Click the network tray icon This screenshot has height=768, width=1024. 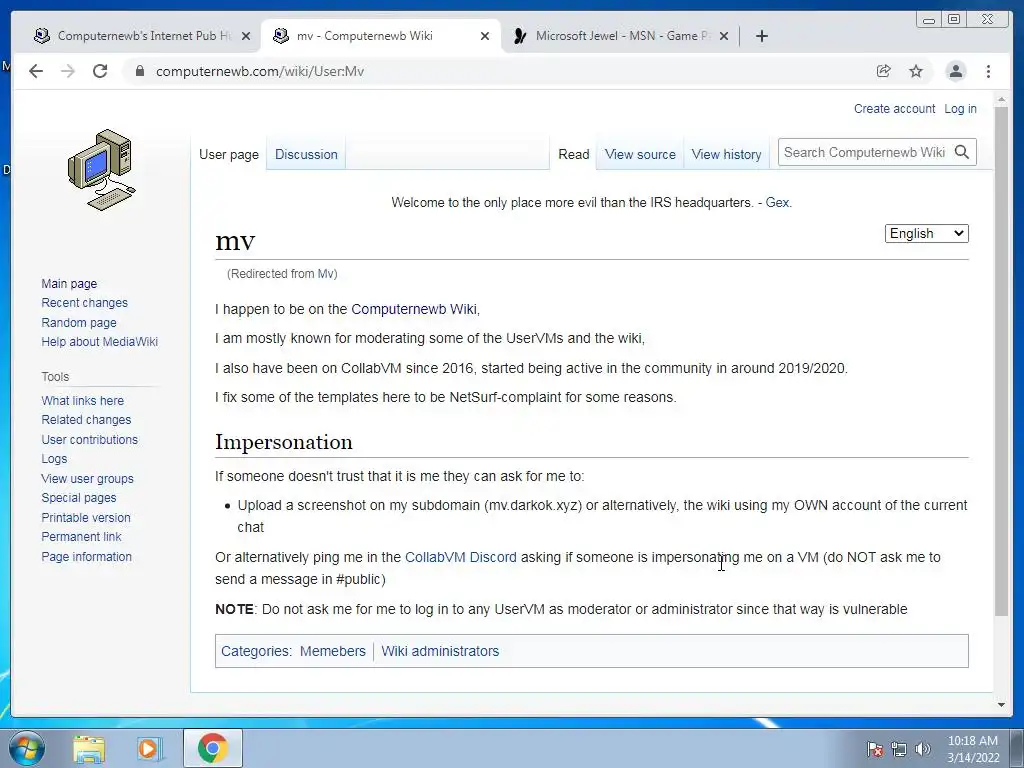pyautogui.click(x=899, y=749)
